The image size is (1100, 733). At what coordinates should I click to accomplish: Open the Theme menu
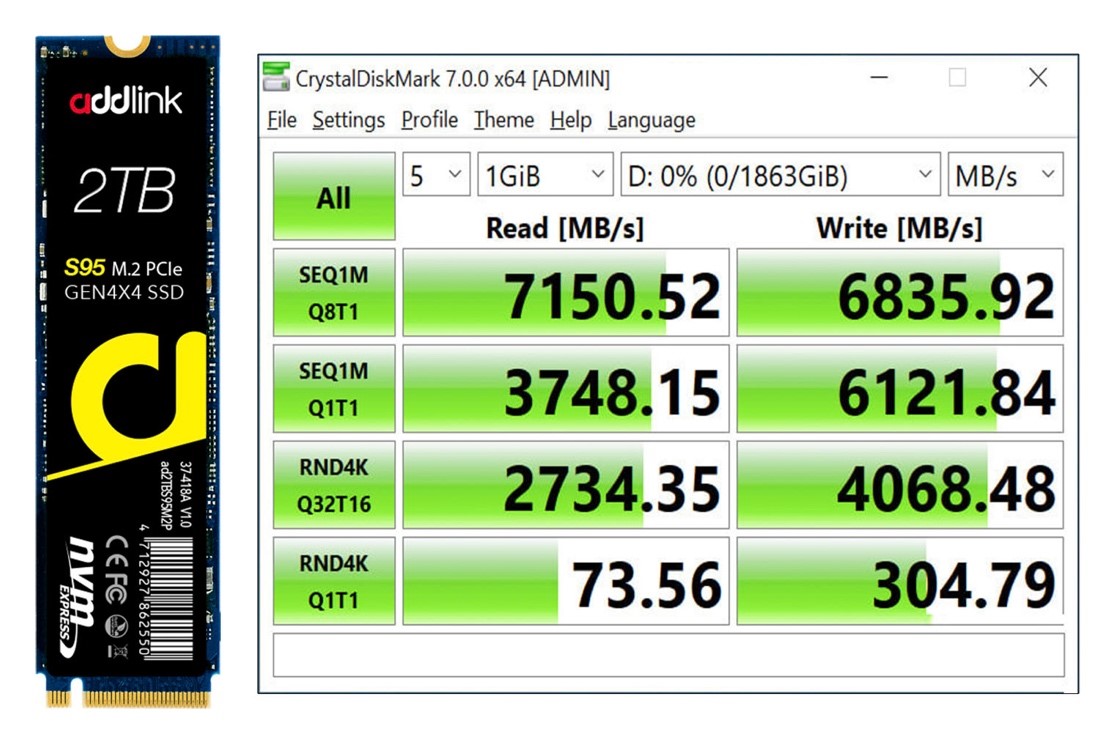(503, 120)
